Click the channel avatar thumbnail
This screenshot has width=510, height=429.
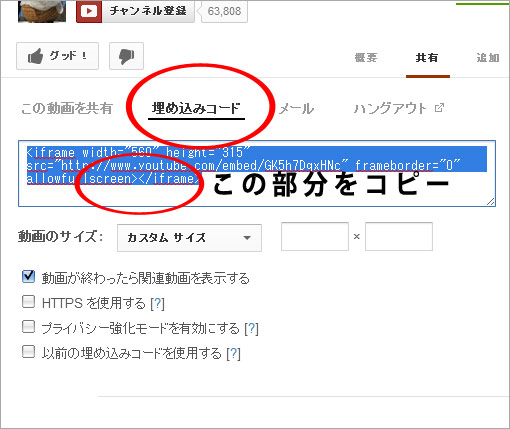click(42, 11)
